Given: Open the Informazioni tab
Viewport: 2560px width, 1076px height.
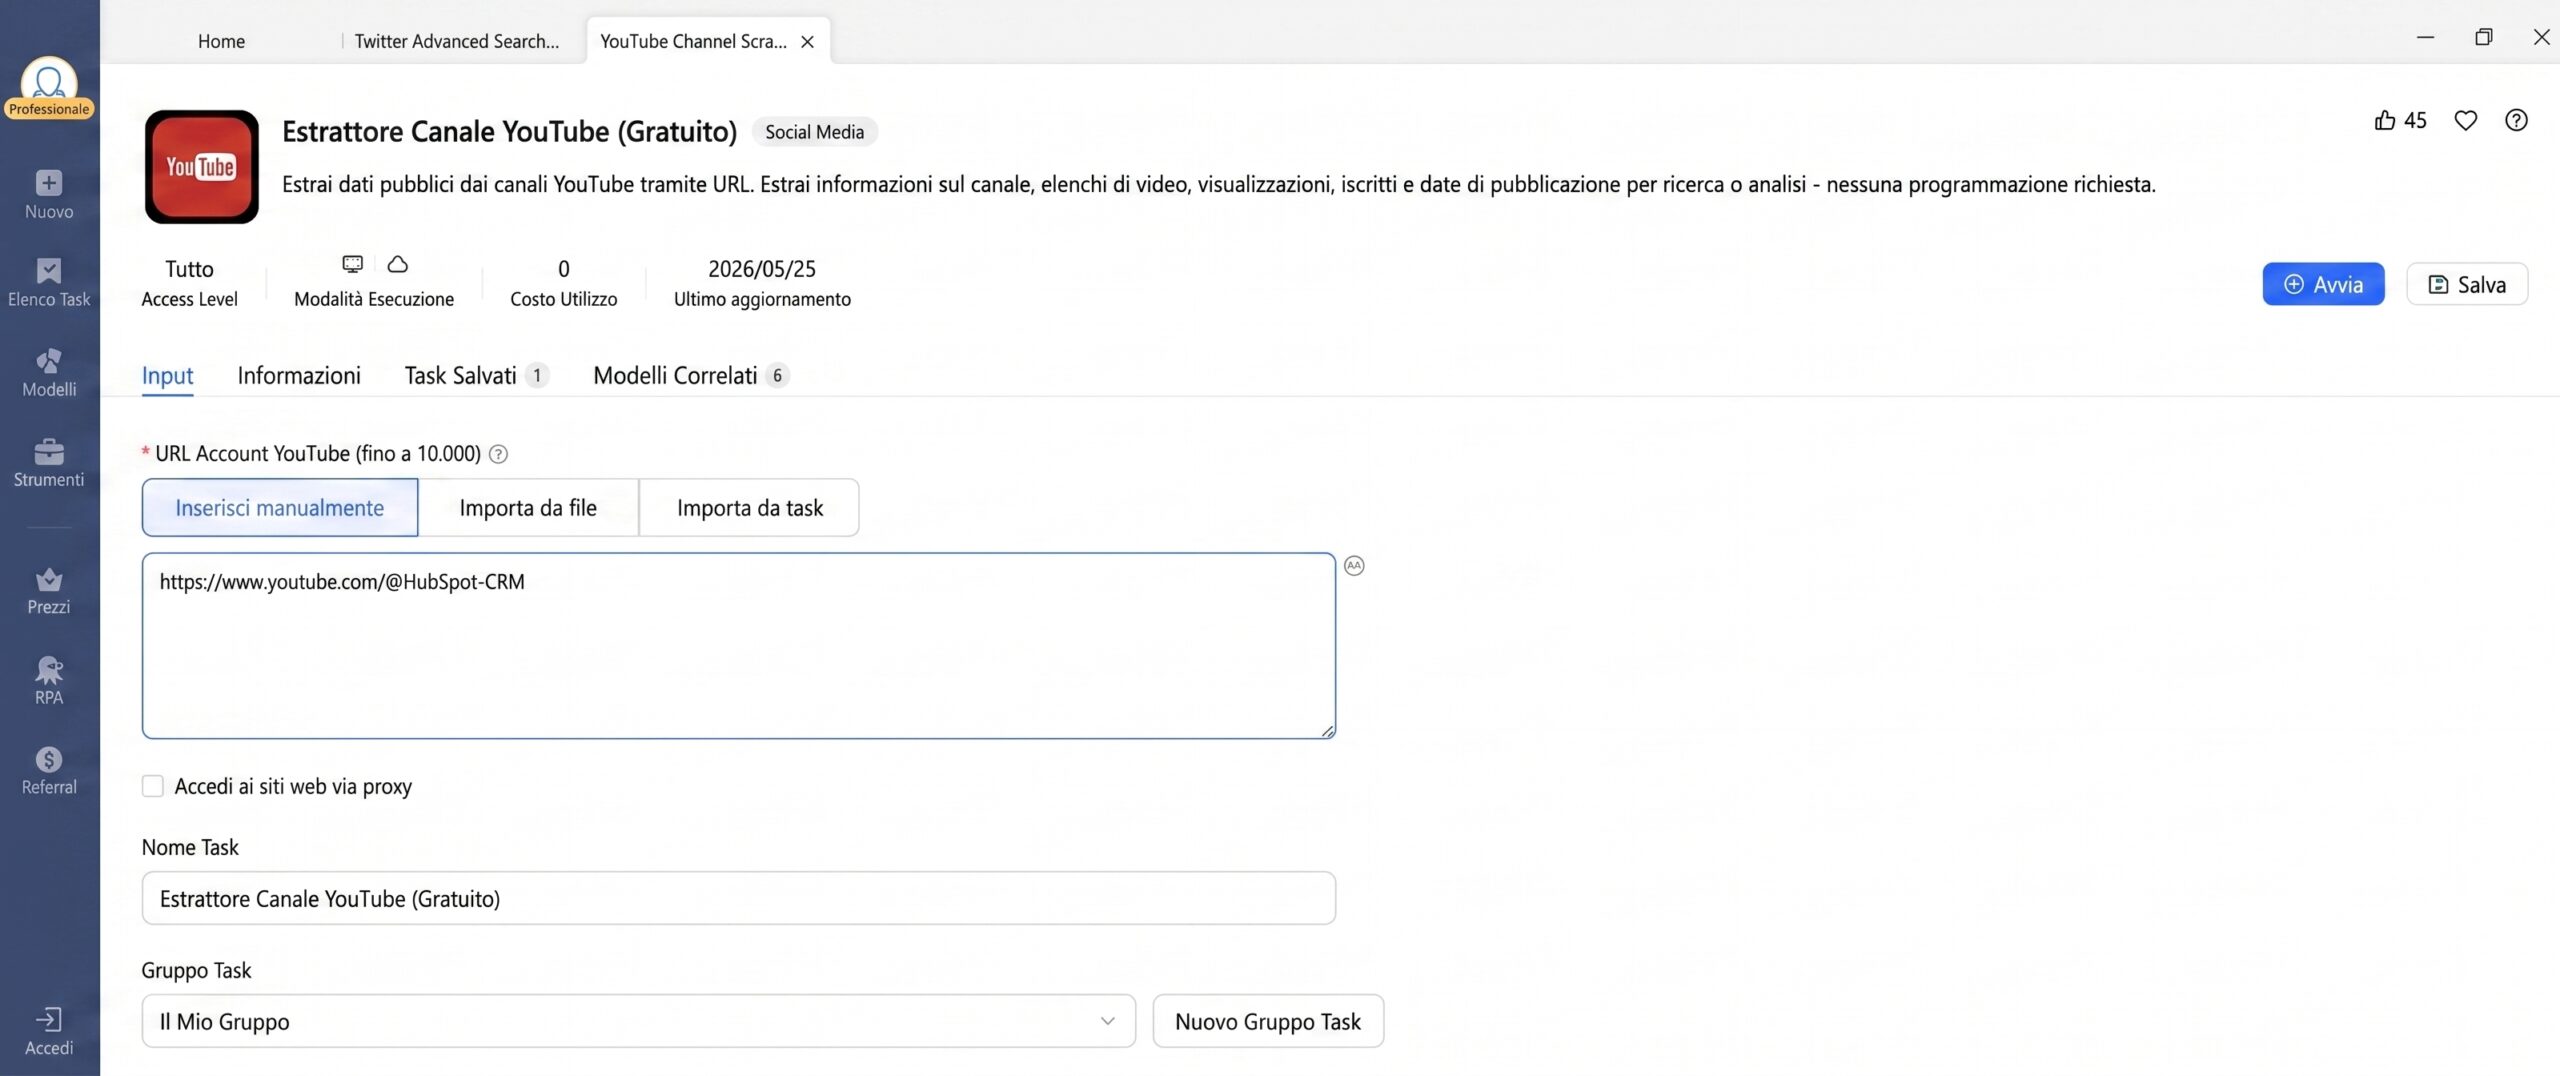Looking at the screenshot, I should tap(299, 376).
